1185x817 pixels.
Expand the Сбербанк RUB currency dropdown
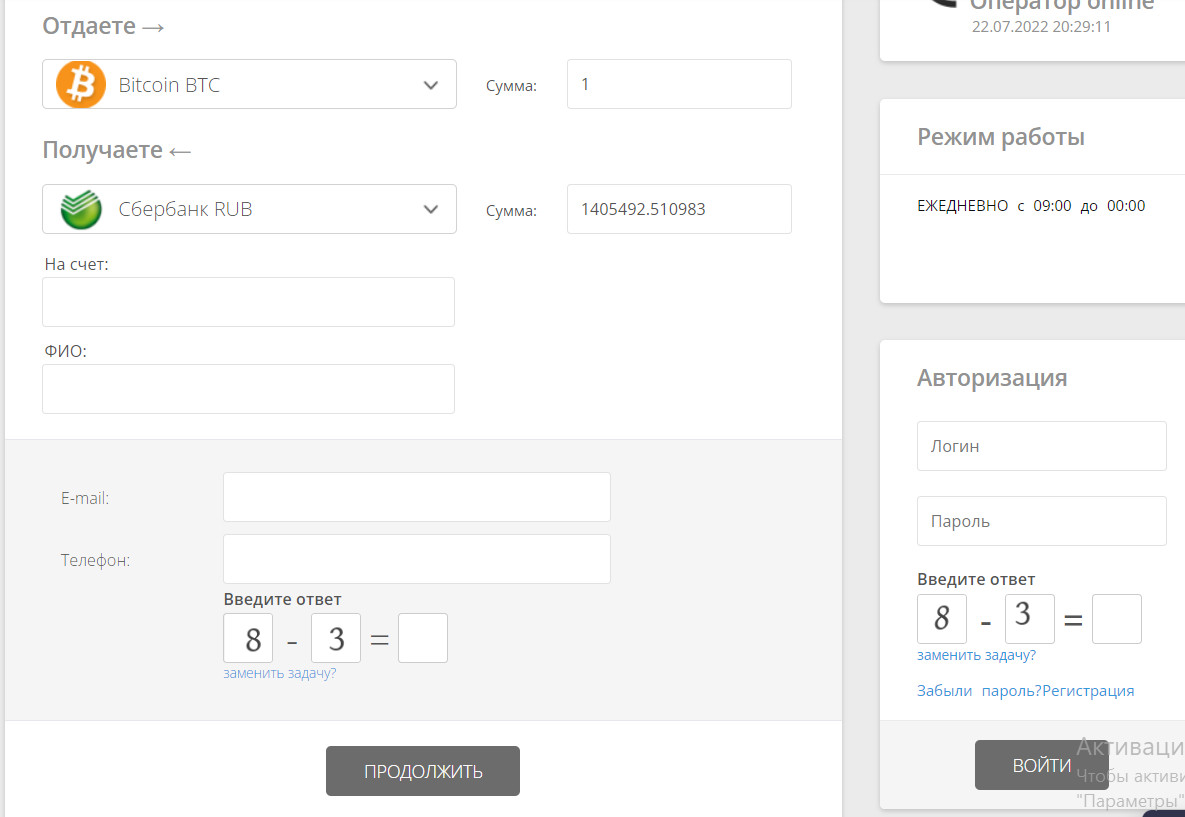[x=430, y=209]
